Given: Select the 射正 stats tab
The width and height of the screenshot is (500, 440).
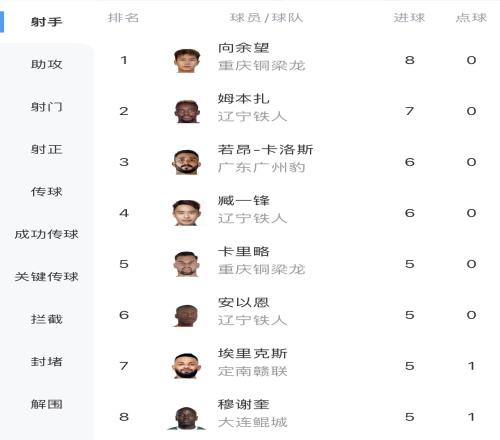Looking at the screenshot, I should click(x=47, y=149).
